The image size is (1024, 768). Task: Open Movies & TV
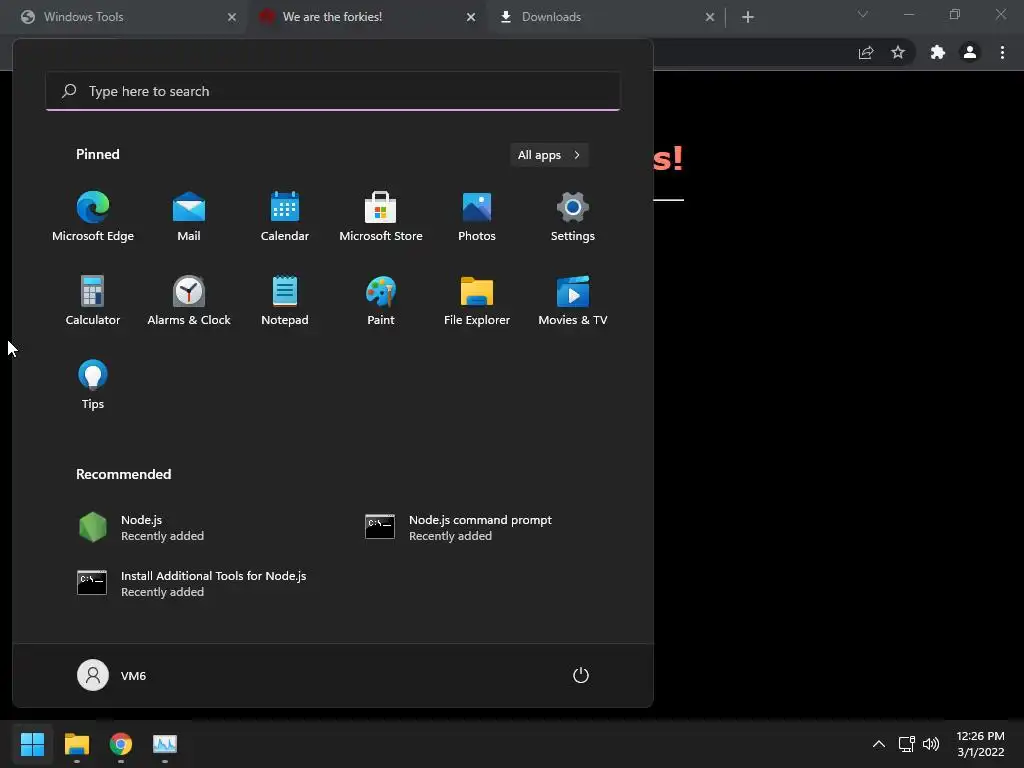pyautogui.click(x=573, y=300)
